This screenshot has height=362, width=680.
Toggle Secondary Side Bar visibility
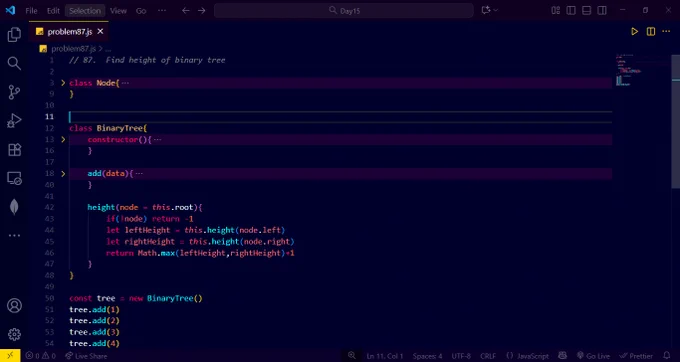tap(602, 10)
